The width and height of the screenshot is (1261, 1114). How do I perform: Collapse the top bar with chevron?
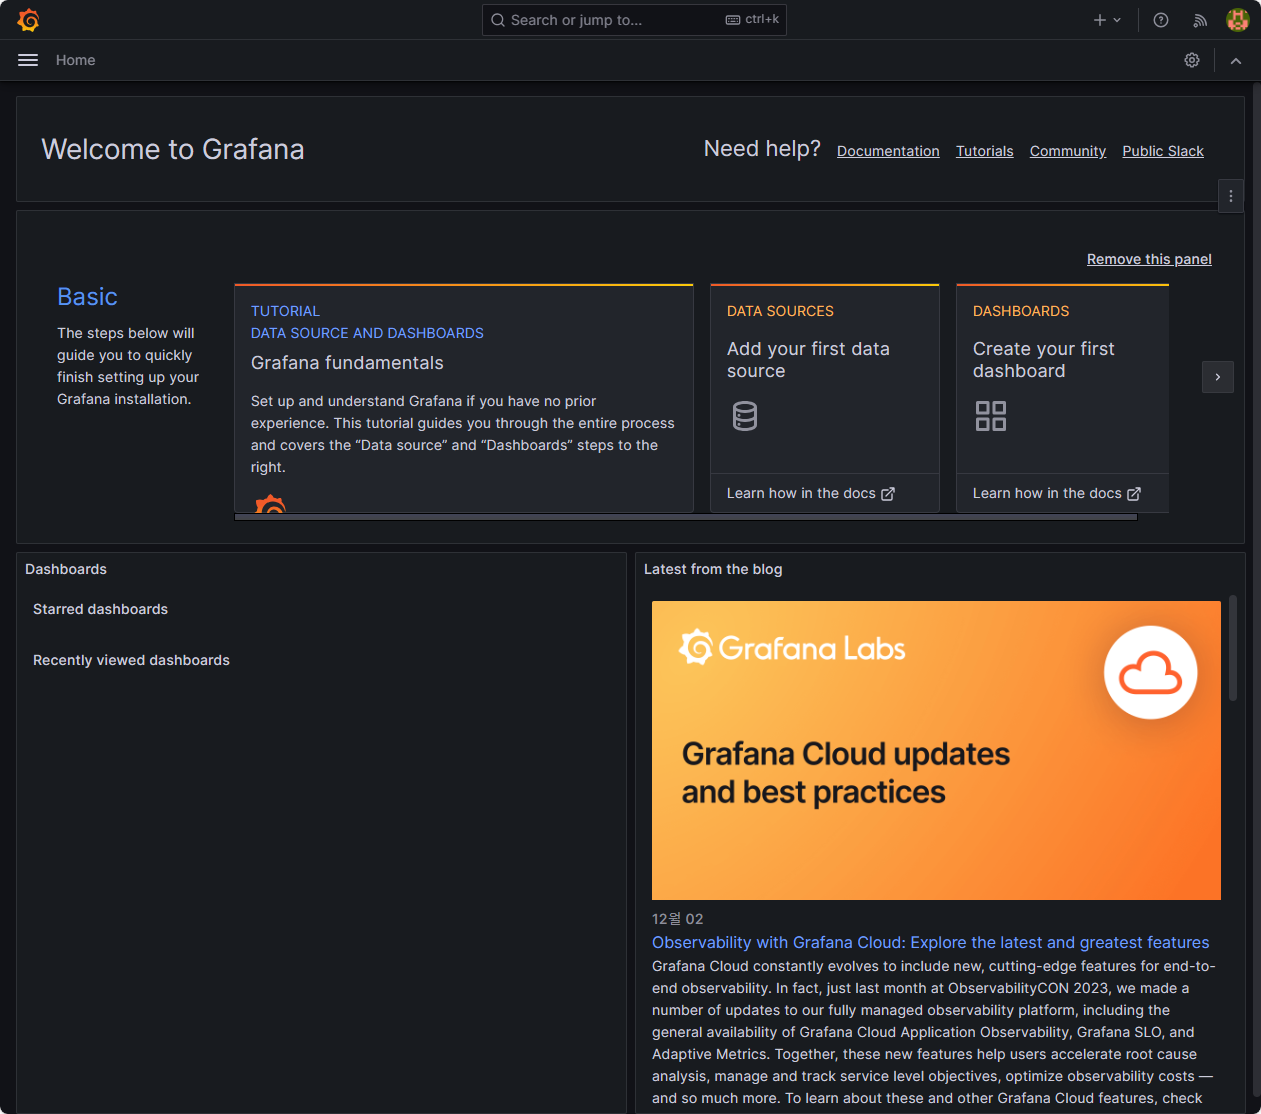[1236, 60]
